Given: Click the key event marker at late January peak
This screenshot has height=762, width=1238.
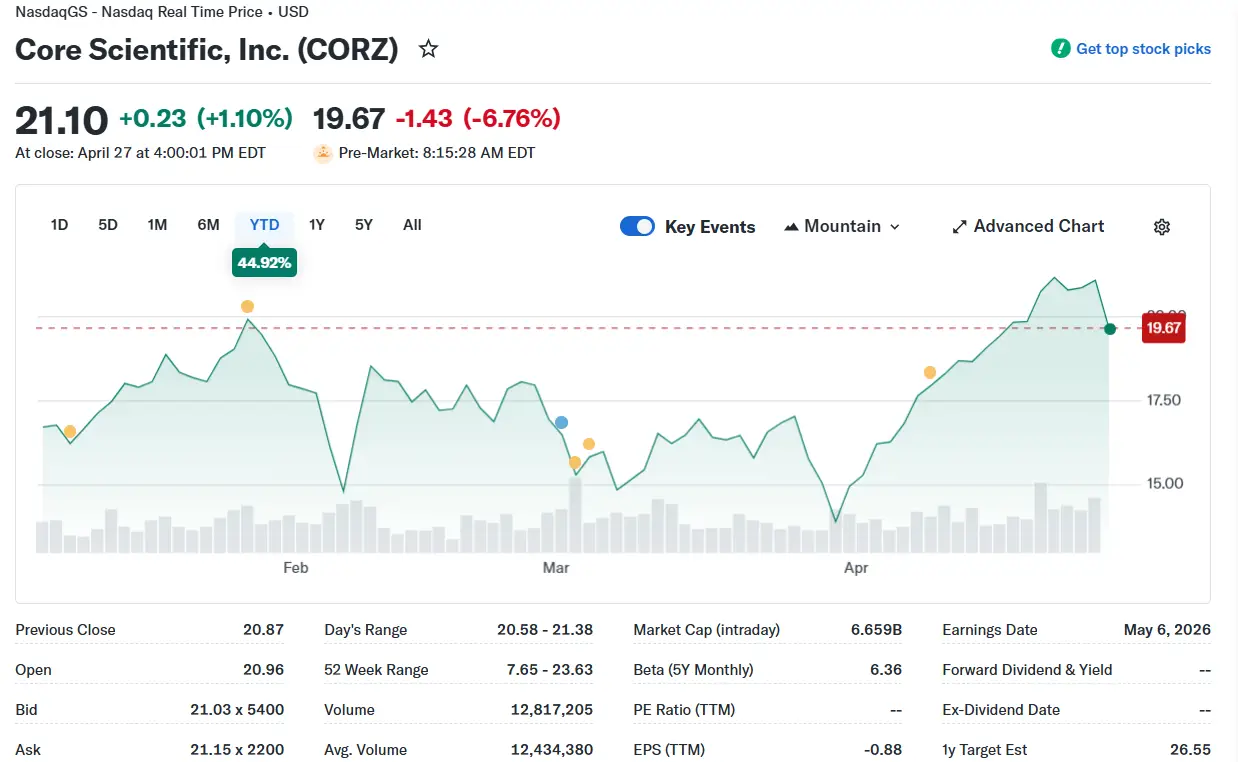Looking at the screenshot, I should [x=247, y=307].
